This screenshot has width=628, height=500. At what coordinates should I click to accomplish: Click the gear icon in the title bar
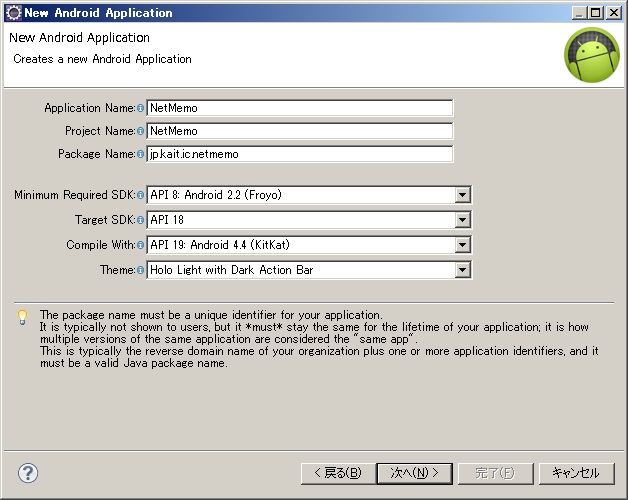[14, 13]
